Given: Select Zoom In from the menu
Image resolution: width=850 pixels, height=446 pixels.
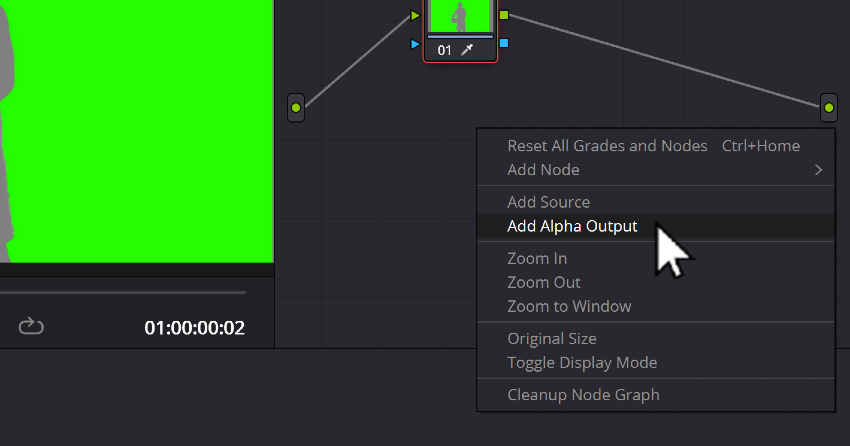Looking at the screenshot, I should pyautogui.click(x=655, y=258).
